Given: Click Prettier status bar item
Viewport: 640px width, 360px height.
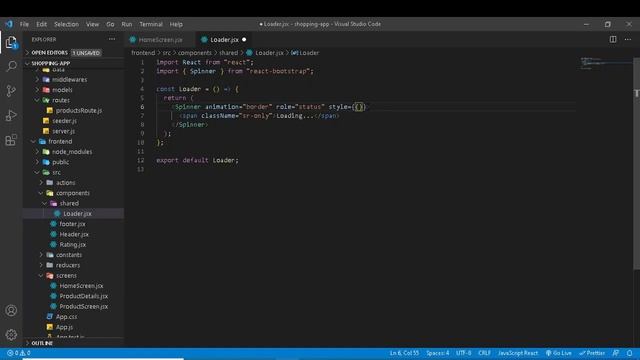Looking at the screenshot, I should click(x=592, y=353).
